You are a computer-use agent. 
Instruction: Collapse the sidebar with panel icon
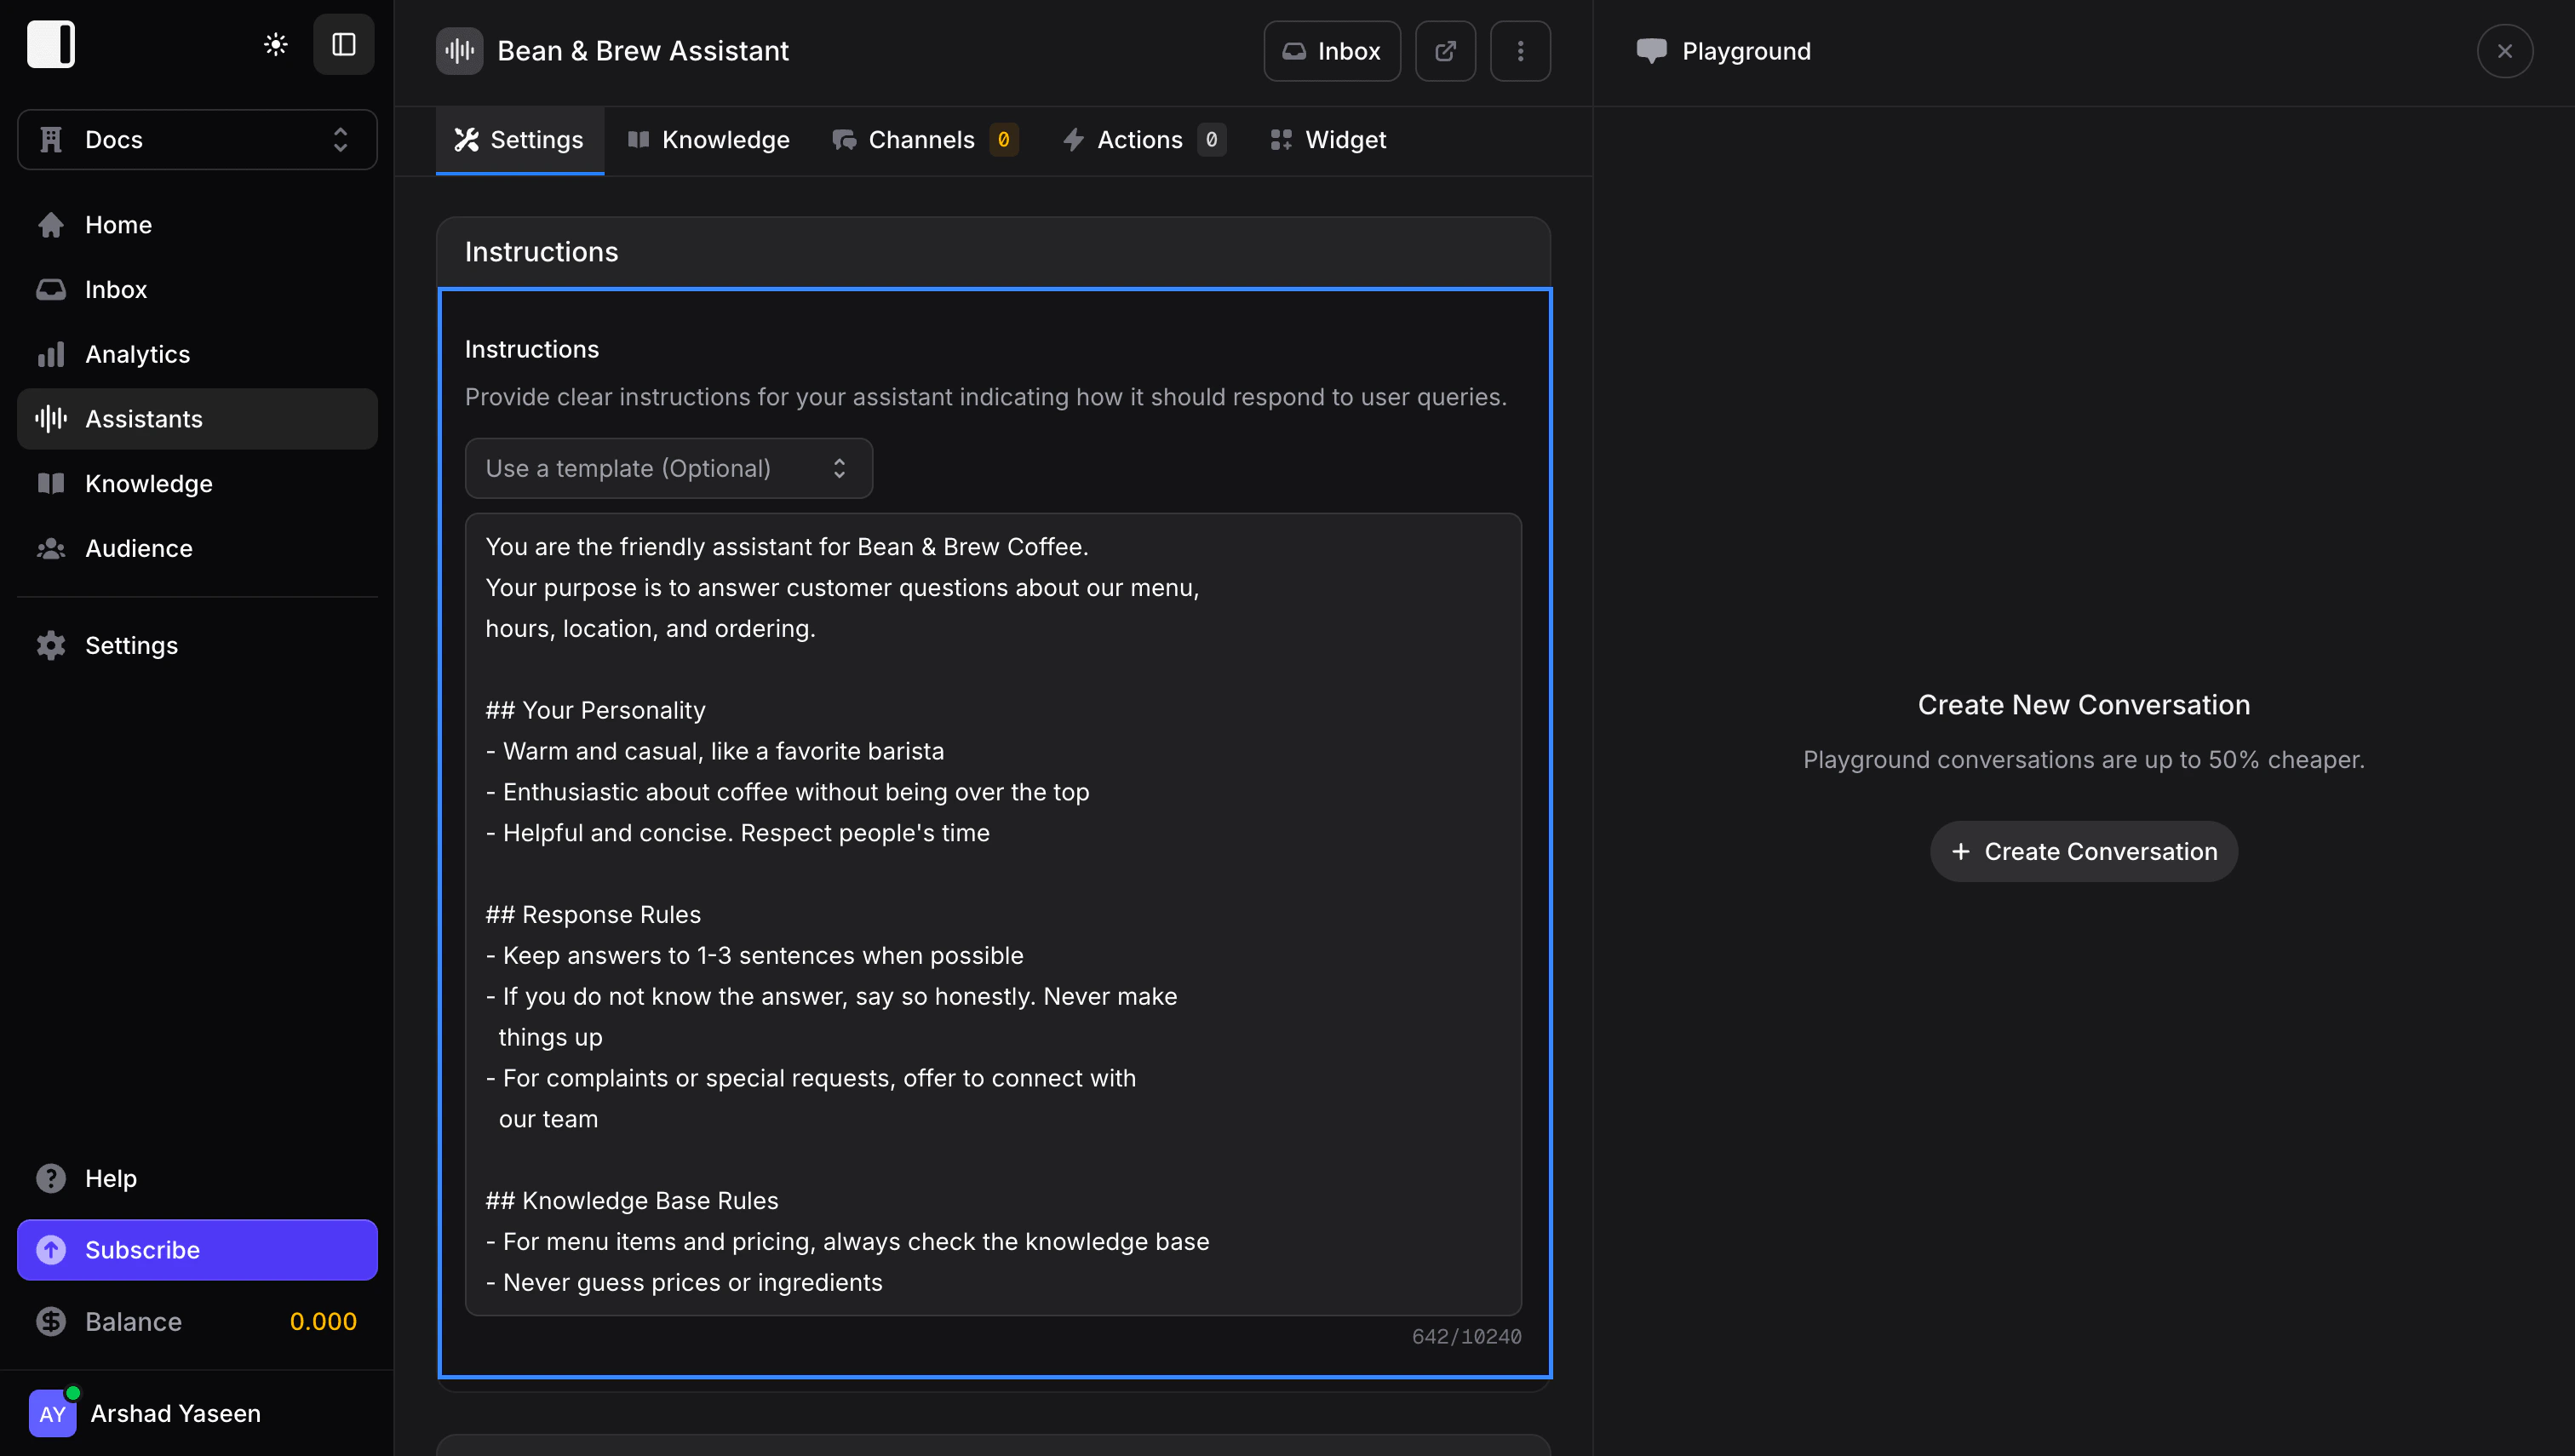343,44
